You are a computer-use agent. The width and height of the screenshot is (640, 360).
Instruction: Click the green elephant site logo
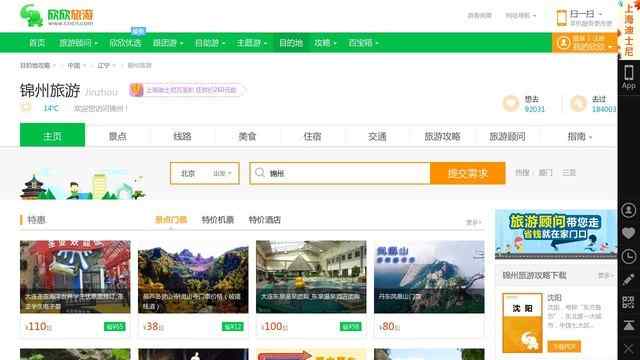pos(31,16)
